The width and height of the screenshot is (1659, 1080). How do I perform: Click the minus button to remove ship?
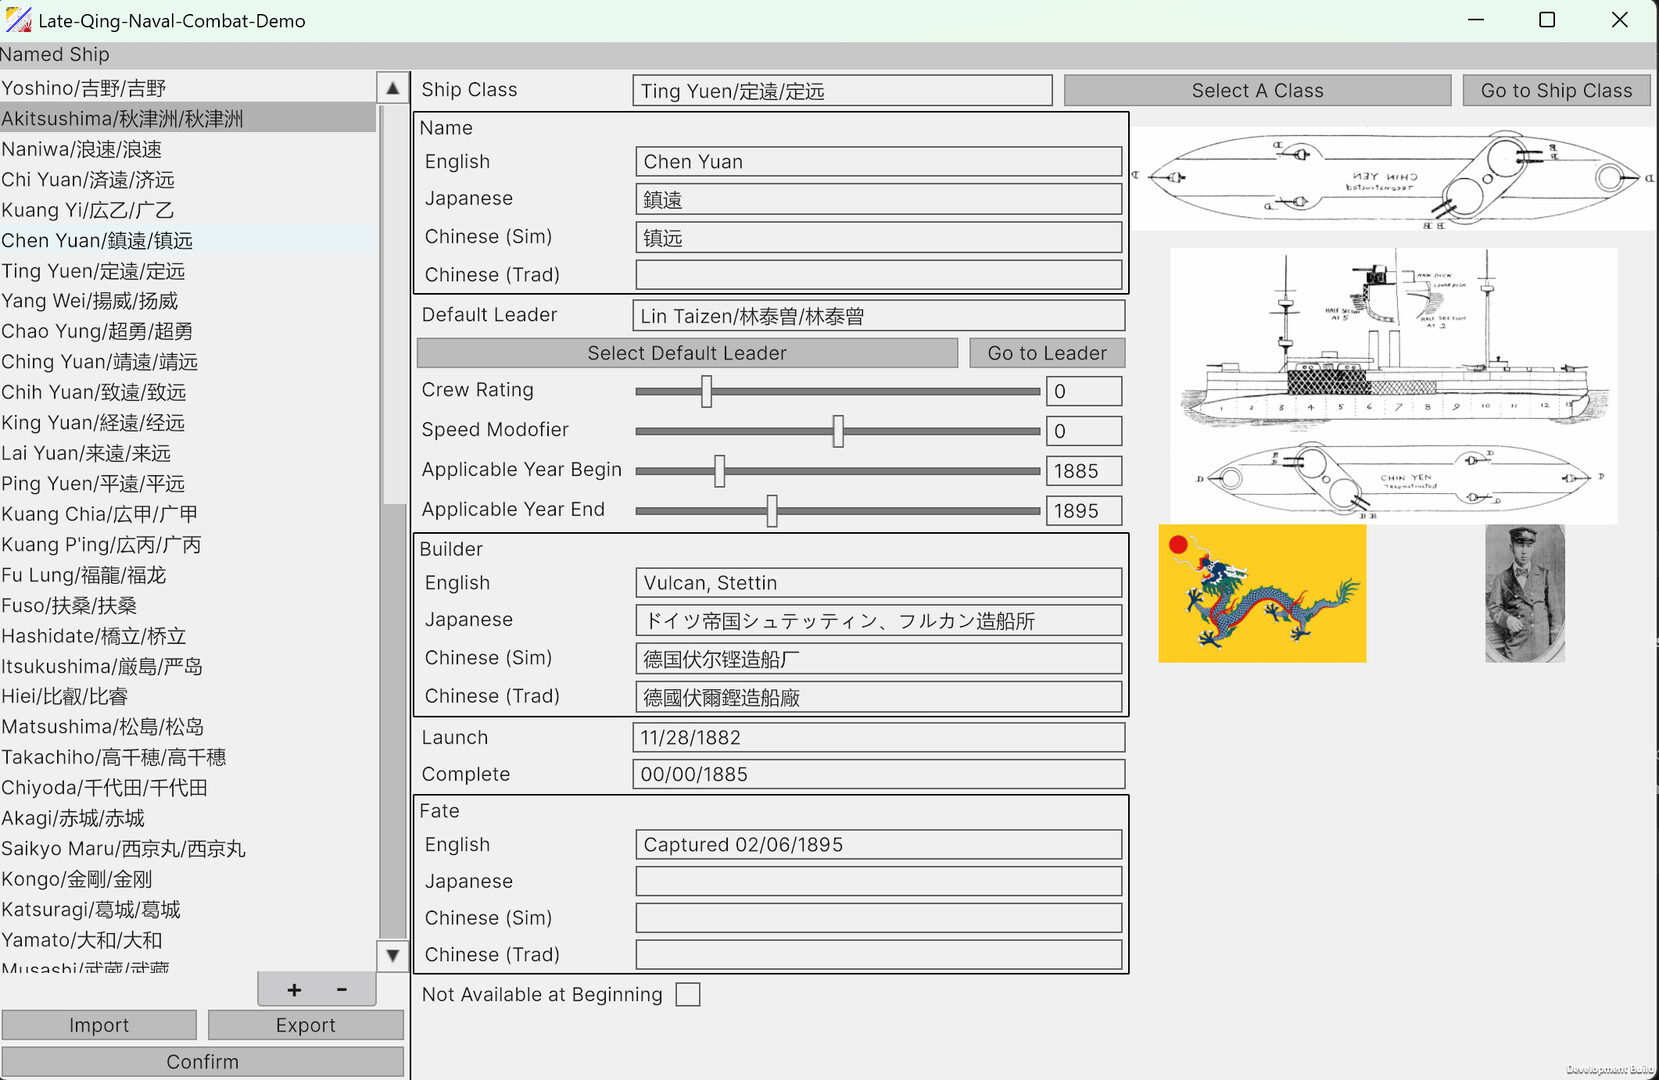pos(342,990)
